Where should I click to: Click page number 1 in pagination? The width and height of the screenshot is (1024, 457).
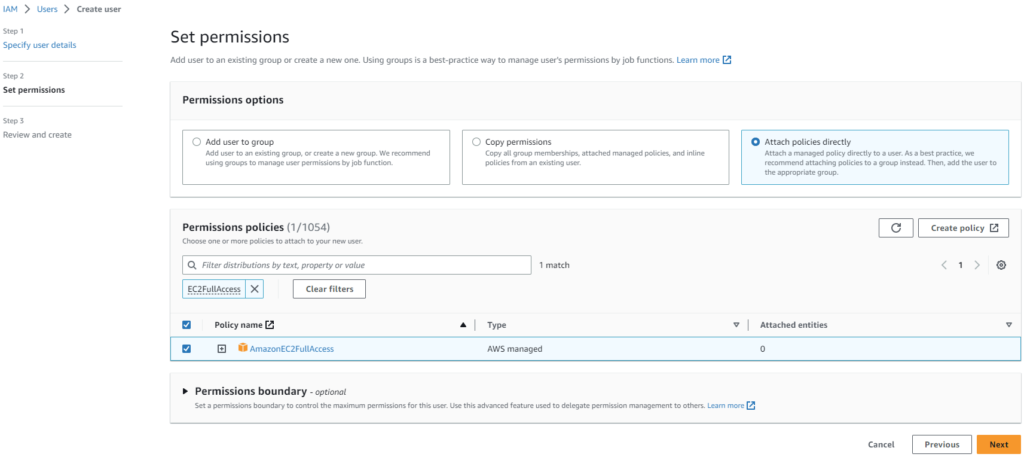click(x=961, y=265)
